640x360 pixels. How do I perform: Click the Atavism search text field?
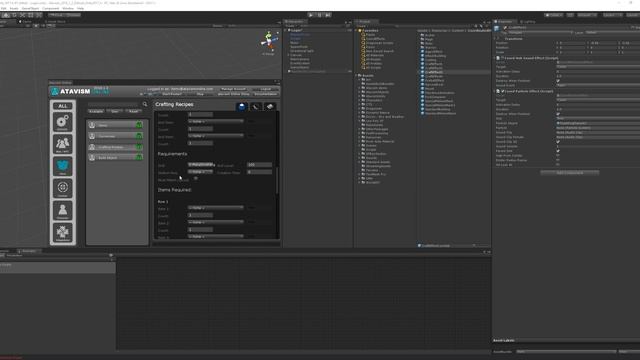point(114,104)
